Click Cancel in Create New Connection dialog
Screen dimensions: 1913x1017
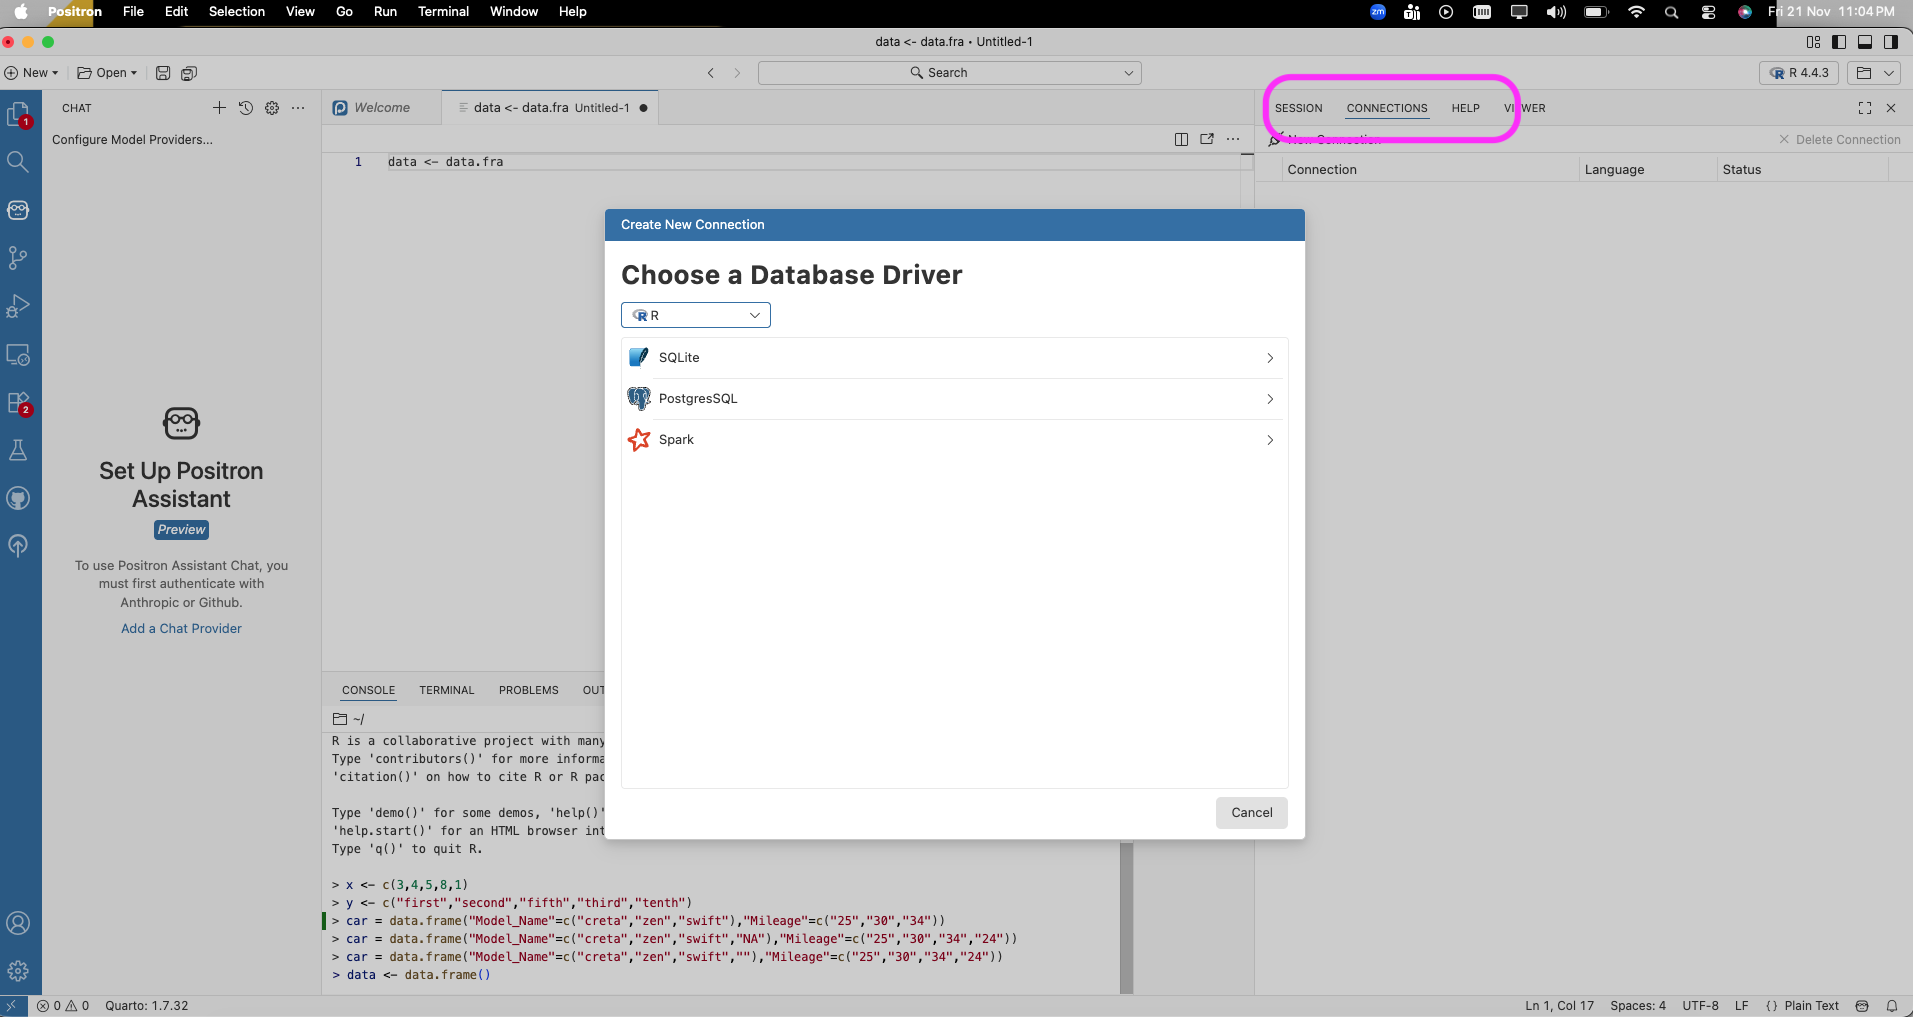1251,813
